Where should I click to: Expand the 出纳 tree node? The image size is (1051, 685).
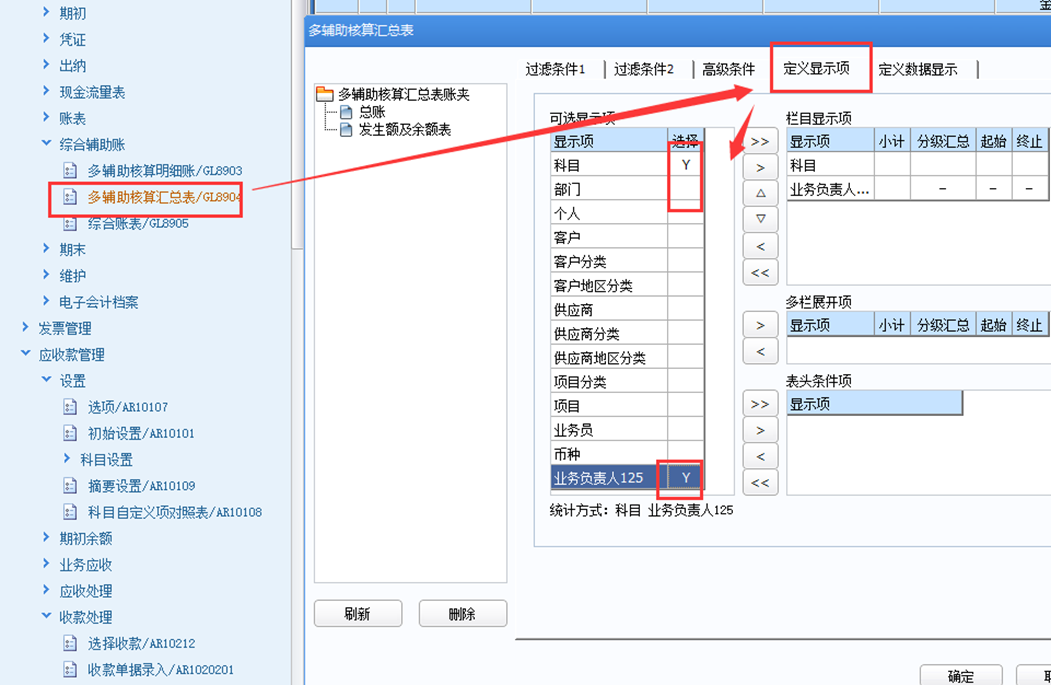coord(46,64)
